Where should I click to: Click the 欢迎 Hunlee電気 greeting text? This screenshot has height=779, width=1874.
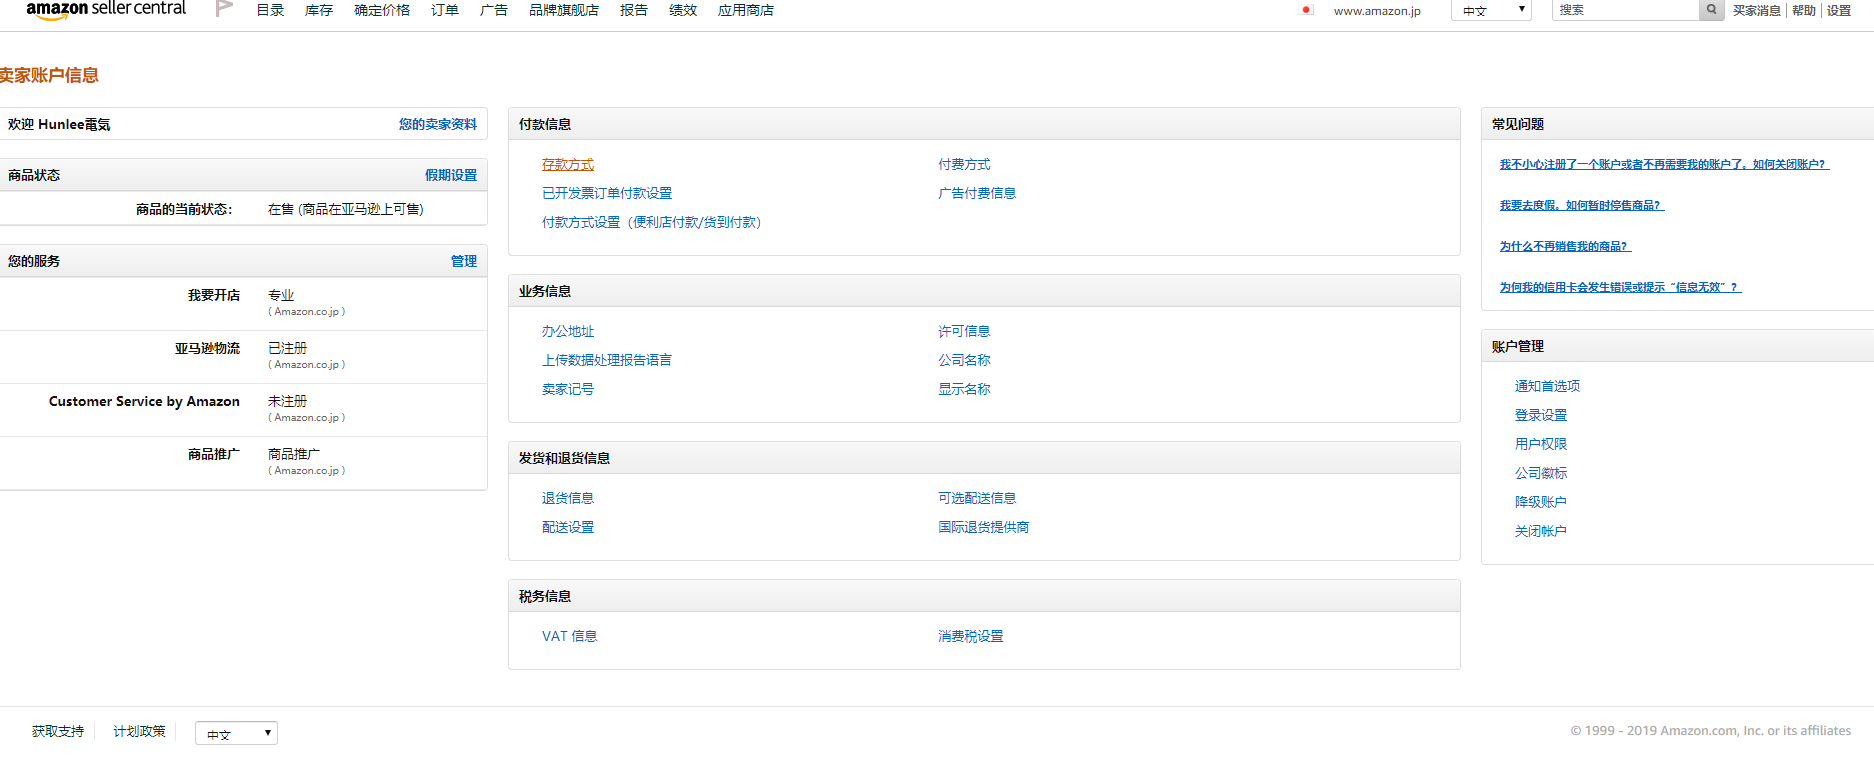(x=59, y=124)
